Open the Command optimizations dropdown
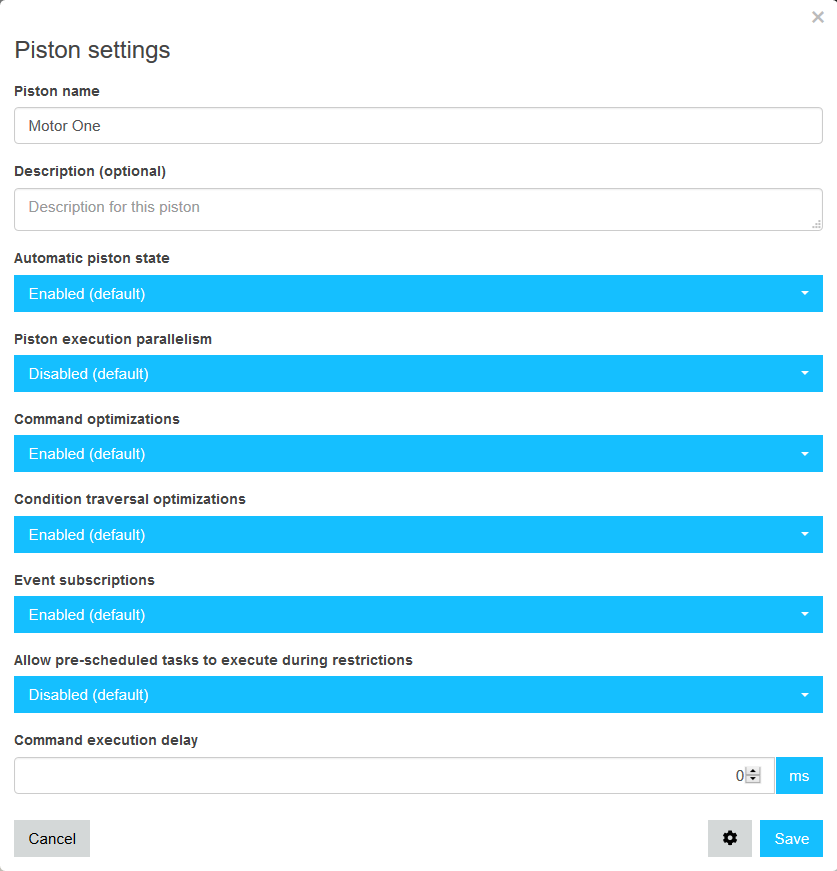This screenshot has height=871, width=837. pyautogui.click(x=418, y=453)
